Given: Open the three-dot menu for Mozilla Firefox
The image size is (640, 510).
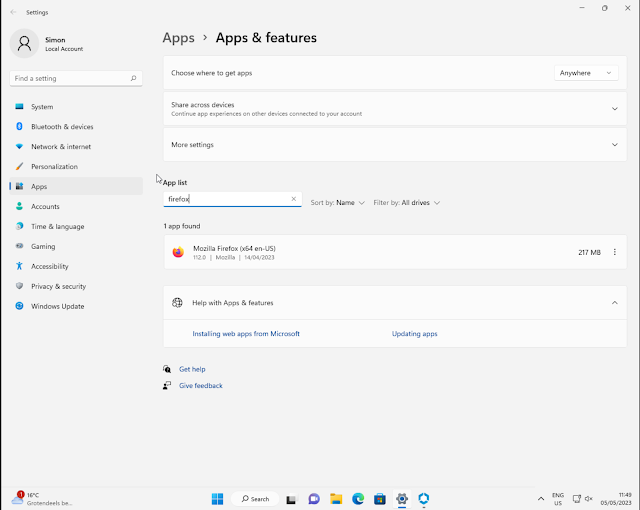Looking at the screenshot, I should (615, 252).
